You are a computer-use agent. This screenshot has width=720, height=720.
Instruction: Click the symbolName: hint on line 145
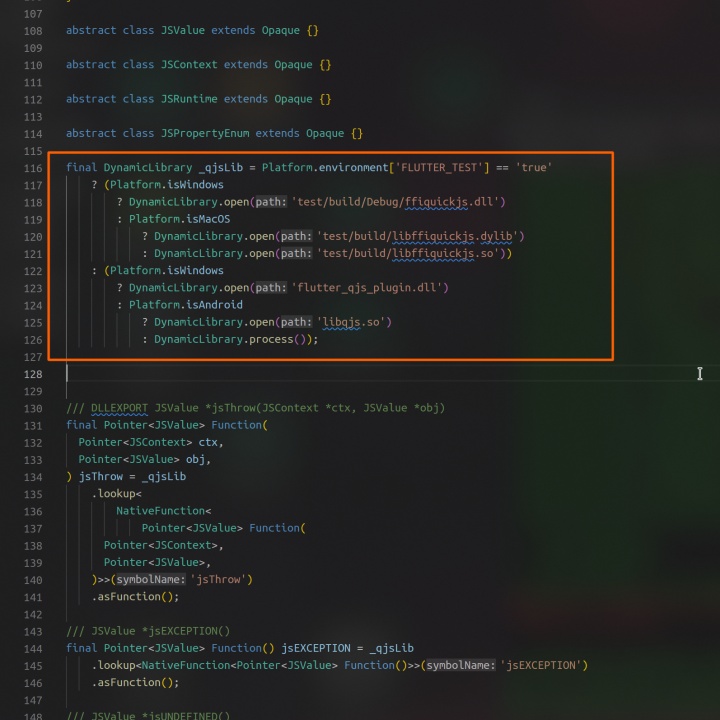point(461,665)
